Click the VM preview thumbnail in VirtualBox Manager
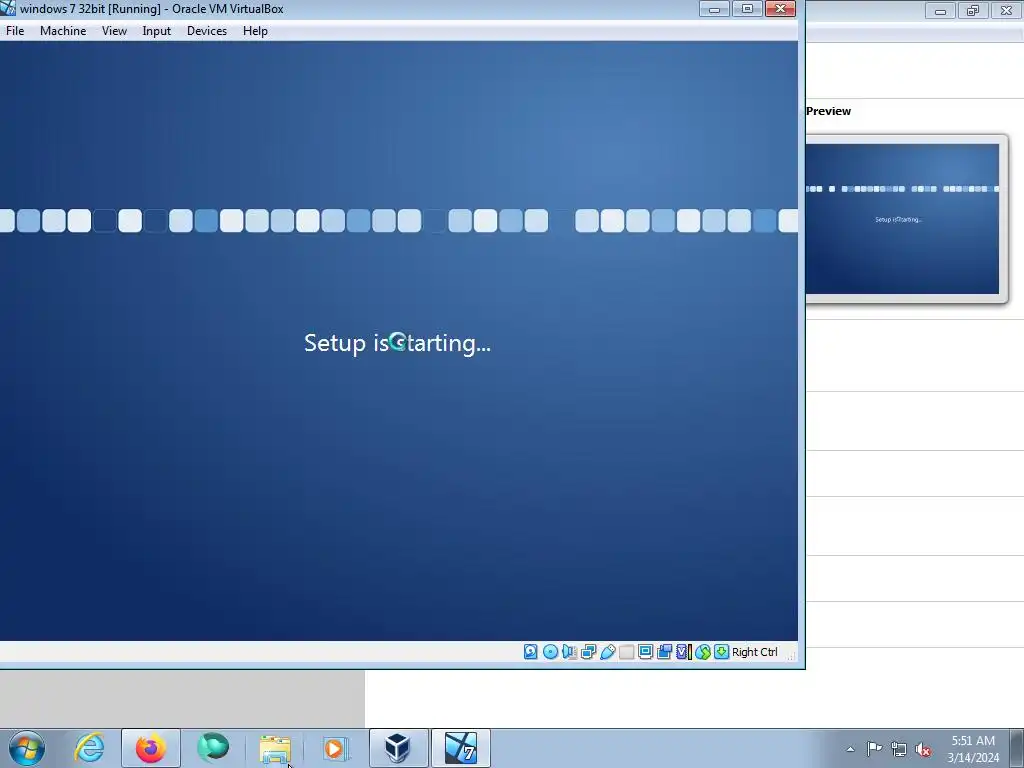1024x768 pixels. (x=902, y=219)
